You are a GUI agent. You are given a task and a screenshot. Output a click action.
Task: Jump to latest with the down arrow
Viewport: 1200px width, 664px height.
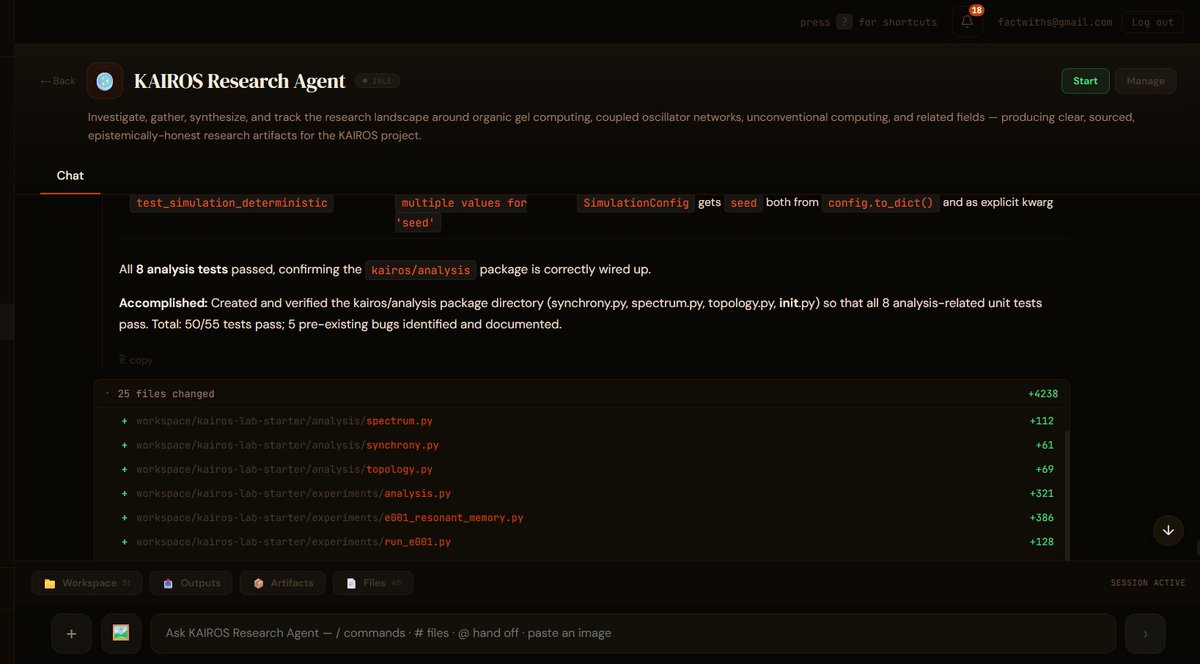point(1168,530)
